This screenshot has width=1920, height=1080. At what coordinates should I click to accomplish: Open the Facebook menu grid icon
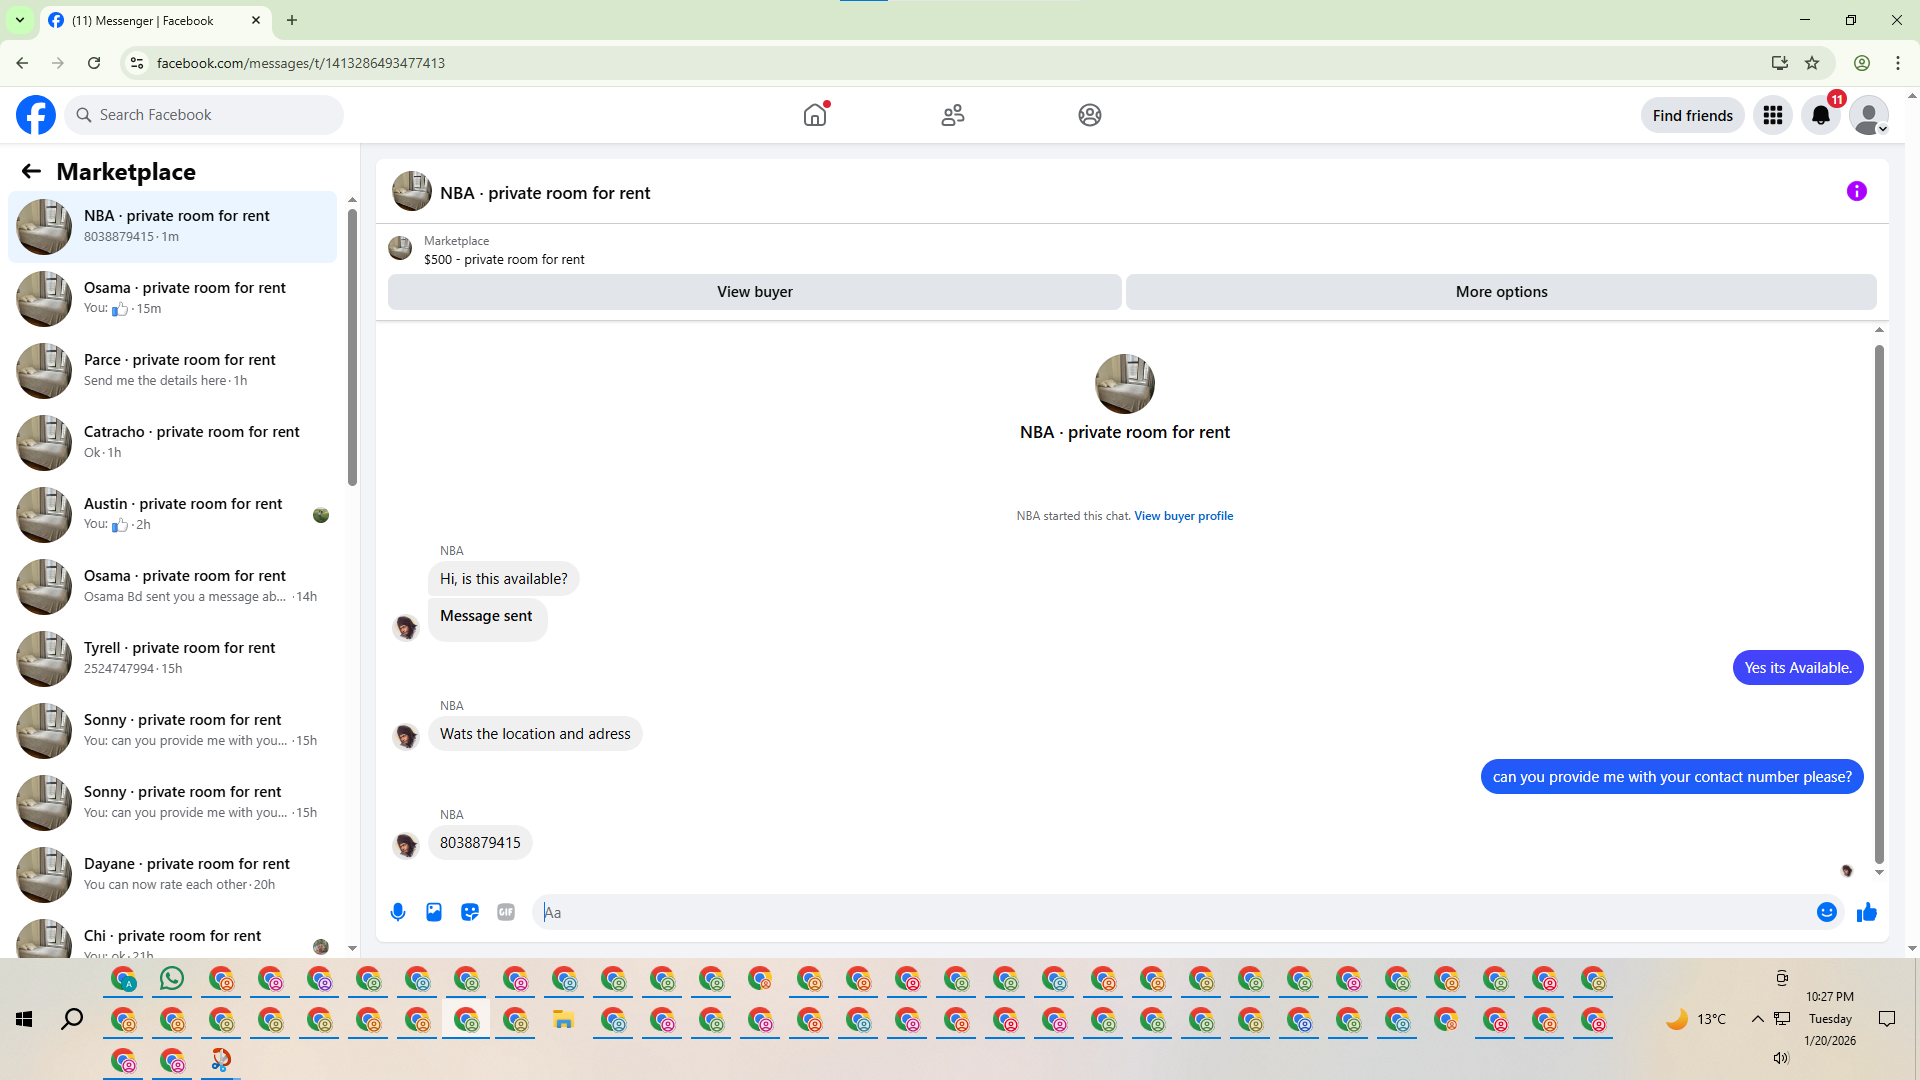[x=1773, y=115]
